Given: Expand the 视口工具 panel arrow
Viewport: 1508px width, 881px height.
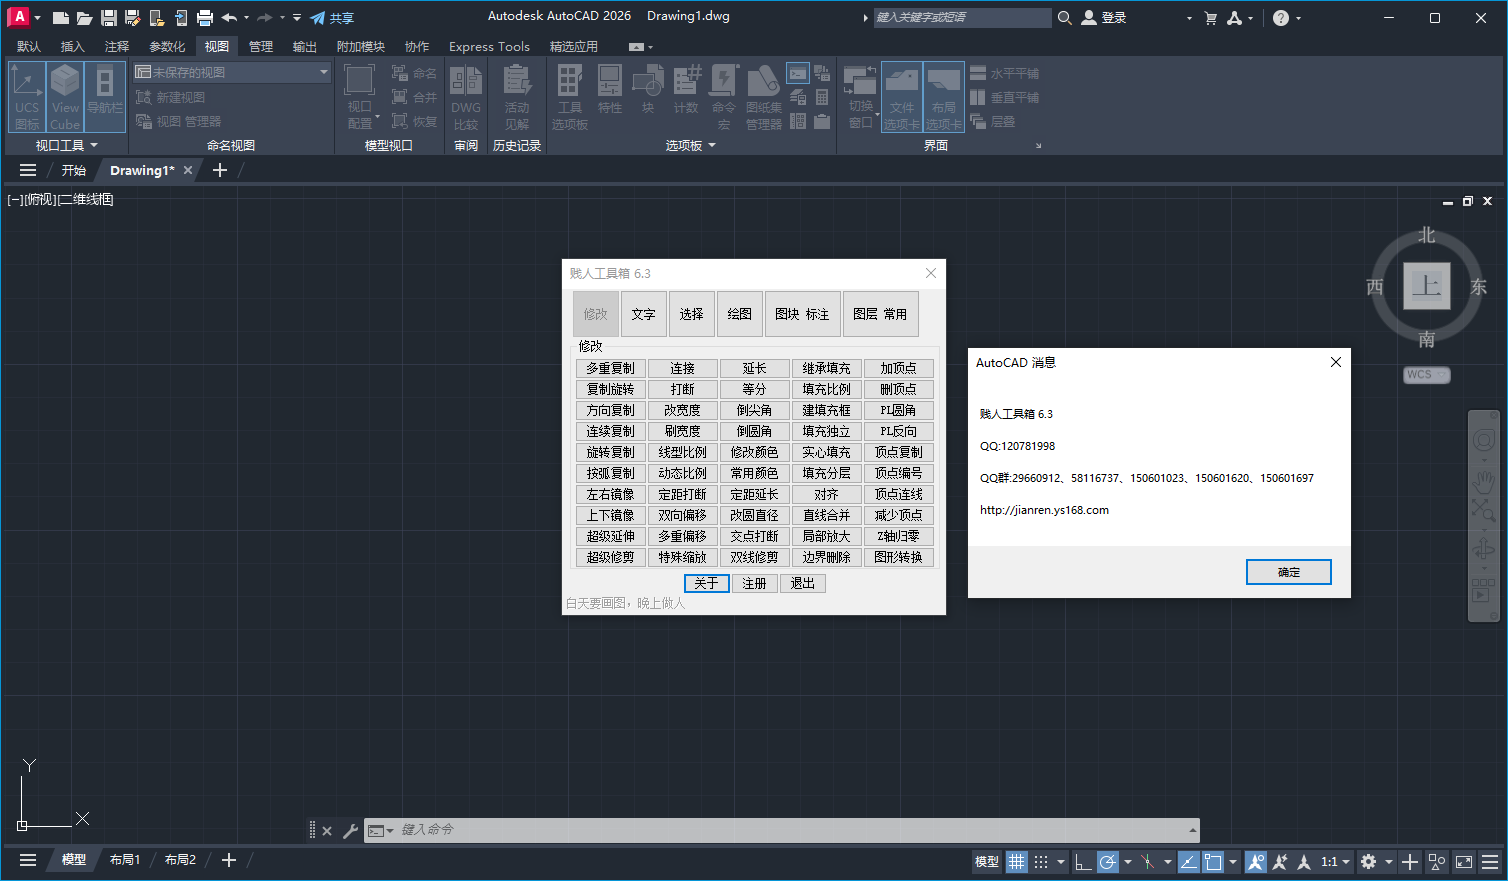Looking at the screenshot, I should 94,145.
